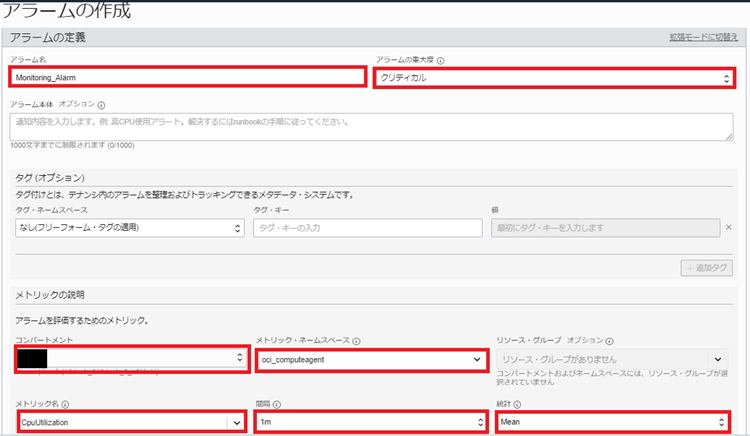Click info icon next to メトリック・ネームスペース
Screen dimensions: 750x436
pos(356,341)
